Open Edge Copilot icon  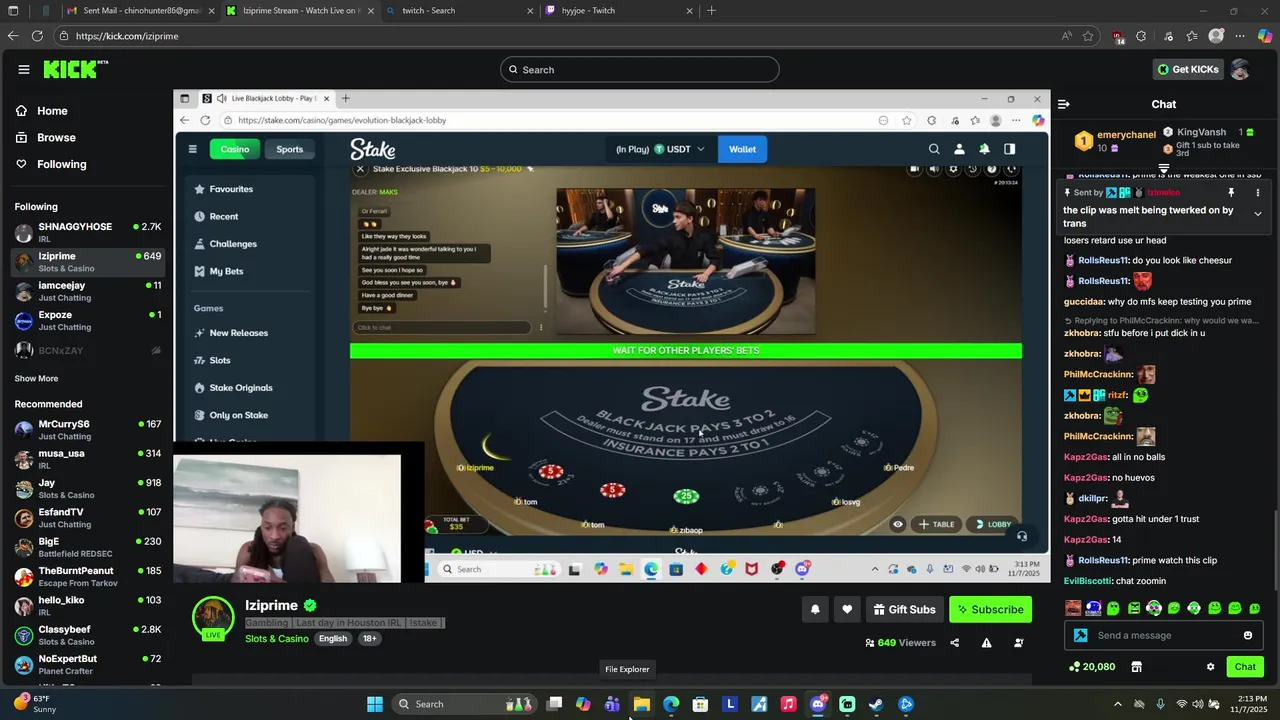coord(1264,36)
